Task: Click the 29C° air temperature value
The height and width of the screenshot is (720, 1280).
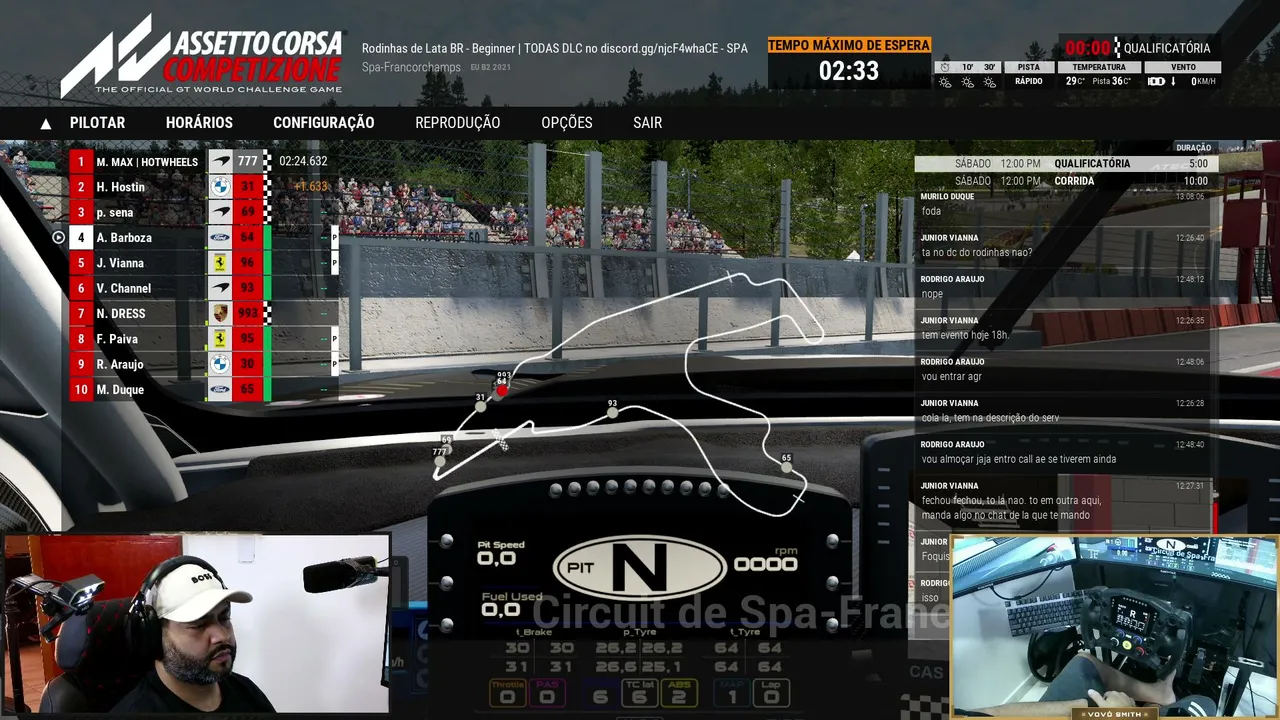Action: click(x=1075, y=82)
